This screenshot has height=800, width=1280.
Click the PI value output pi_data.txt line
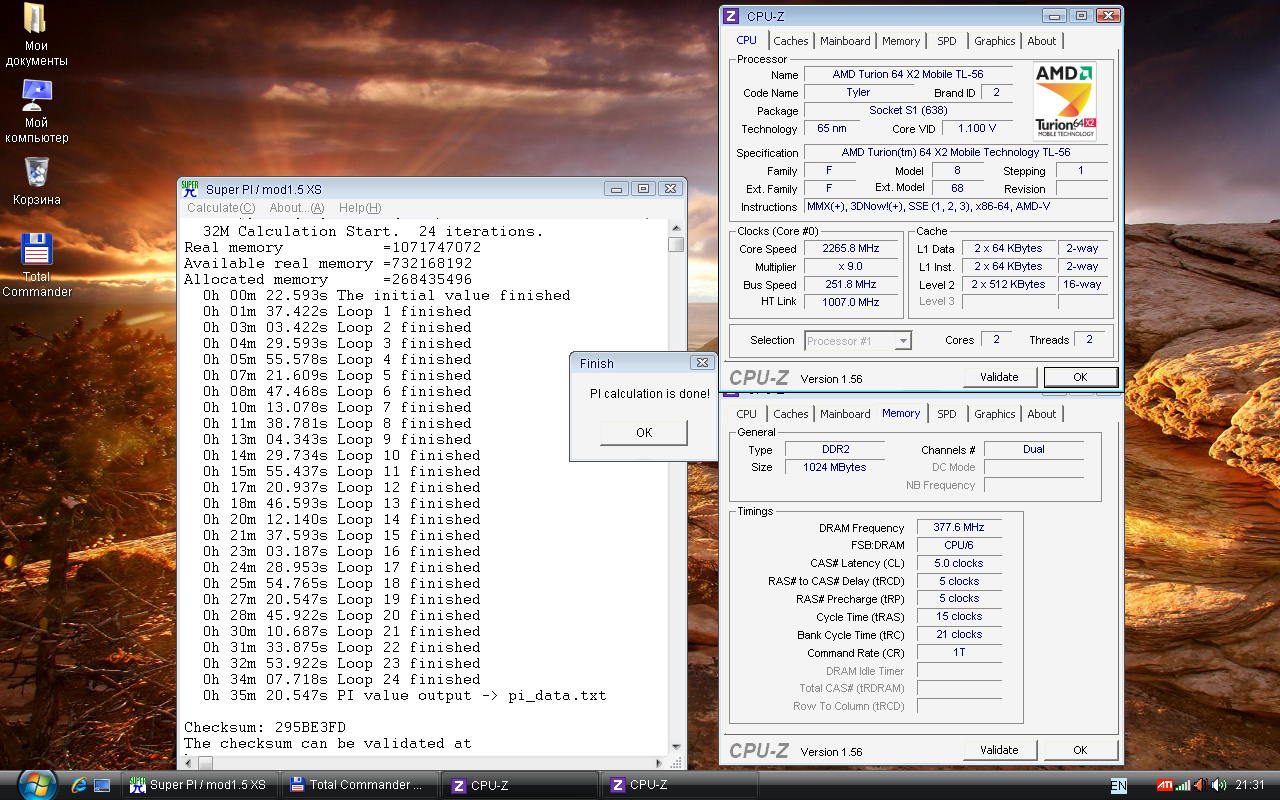click(404, 695)
